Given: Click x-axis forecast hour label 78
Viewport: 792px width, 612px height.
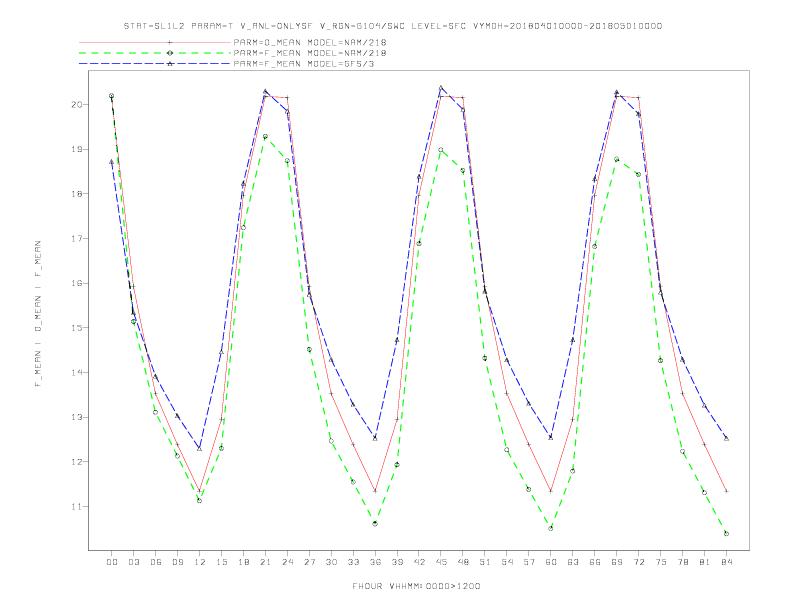Looking at the screenshot, I should 682,562.
